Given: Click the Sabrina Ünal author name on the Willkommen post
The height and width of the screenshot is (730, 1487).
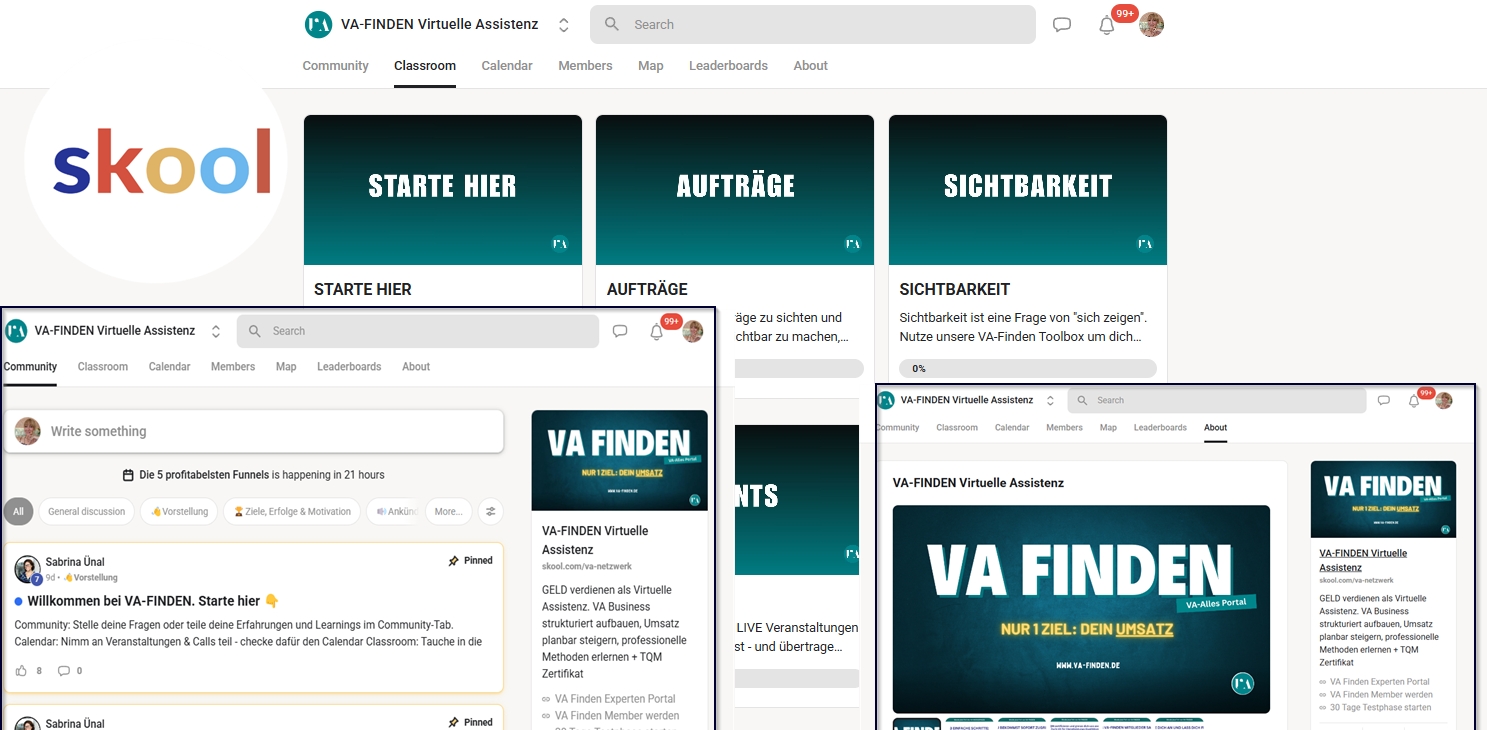Looking at the screenshot, I should pos(75,562).
